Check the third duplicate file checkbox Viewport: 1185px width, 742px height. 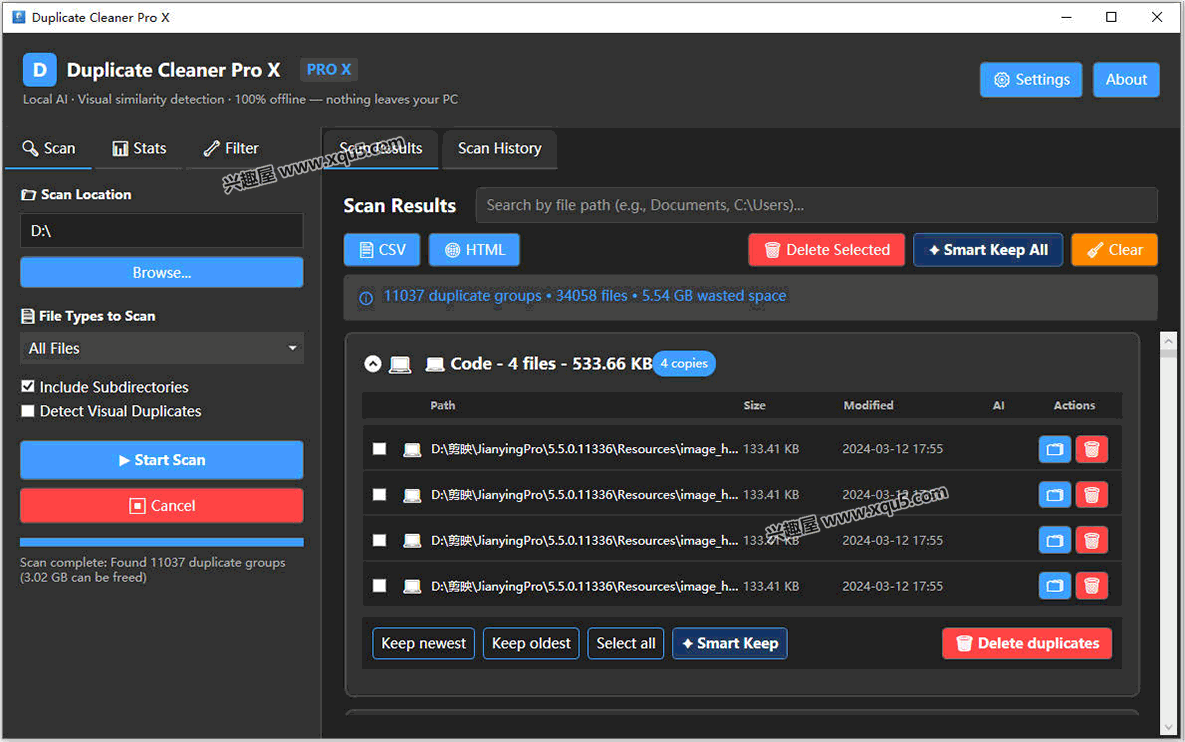pyautogui.click(x=379, y=540)
